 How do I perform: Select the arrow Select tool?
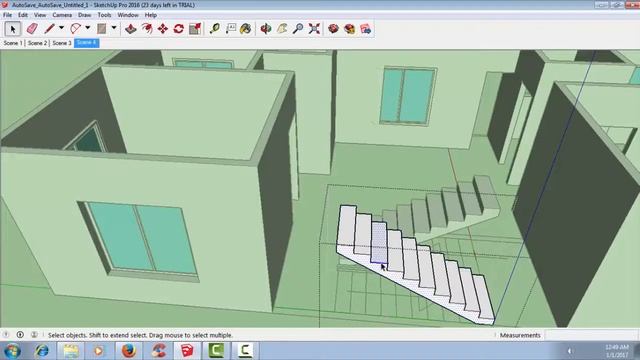pyautogui.click(x=12, y=29)
